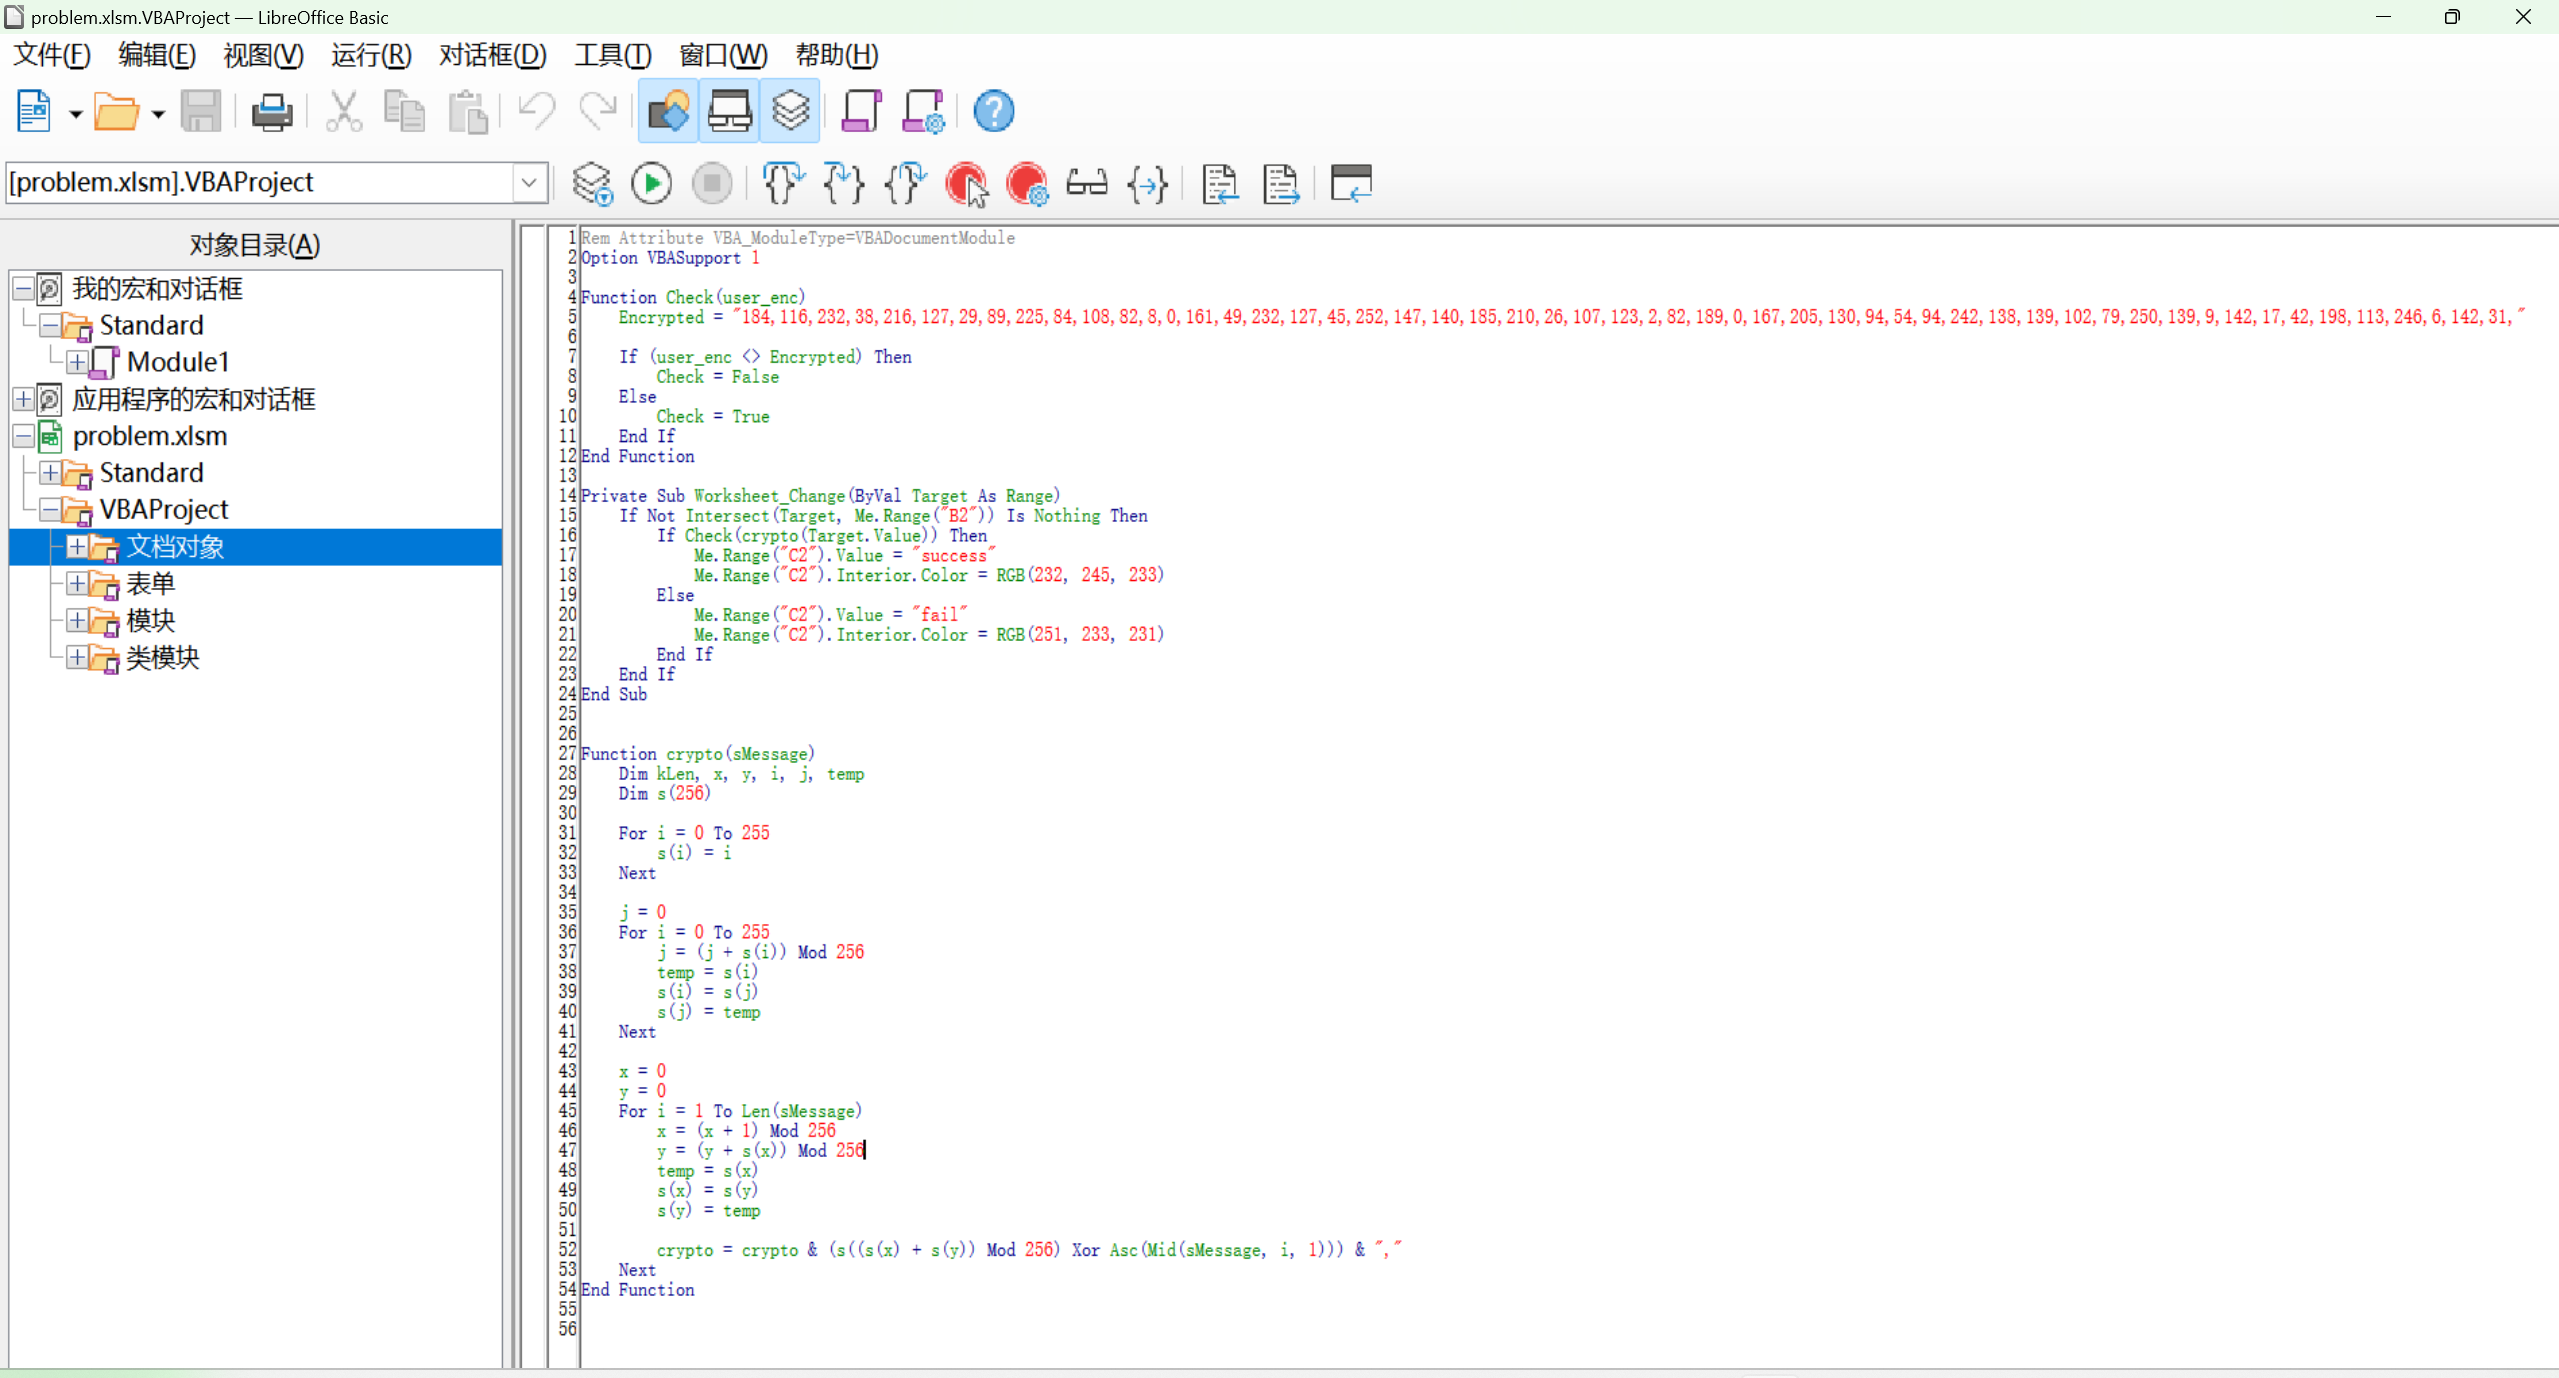This screenshot has height=1378, width=2559.
Task: Select the 表单 tree item
Action: (151, 584)
